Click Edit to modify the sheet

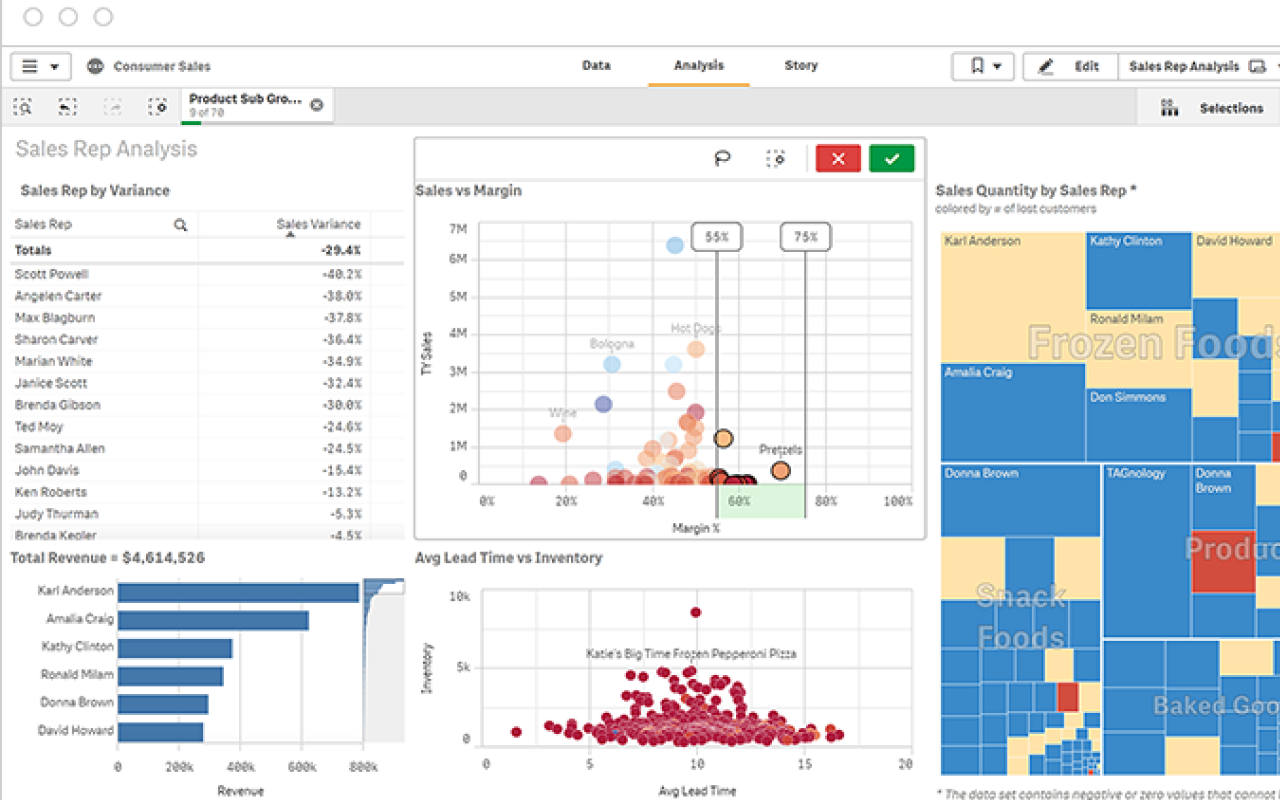1080,66
